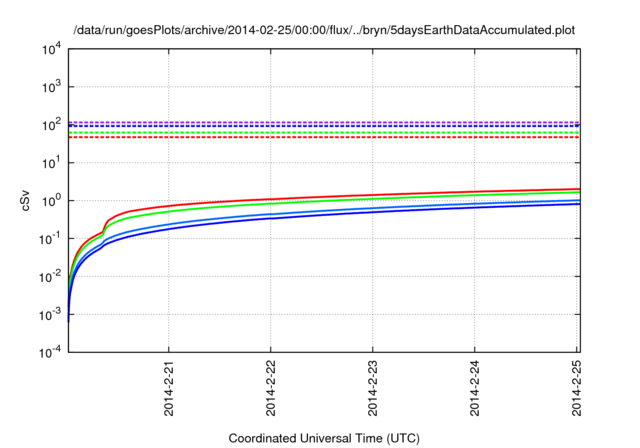Click the 10^-4 y-axis tick label

click(51, 352)
